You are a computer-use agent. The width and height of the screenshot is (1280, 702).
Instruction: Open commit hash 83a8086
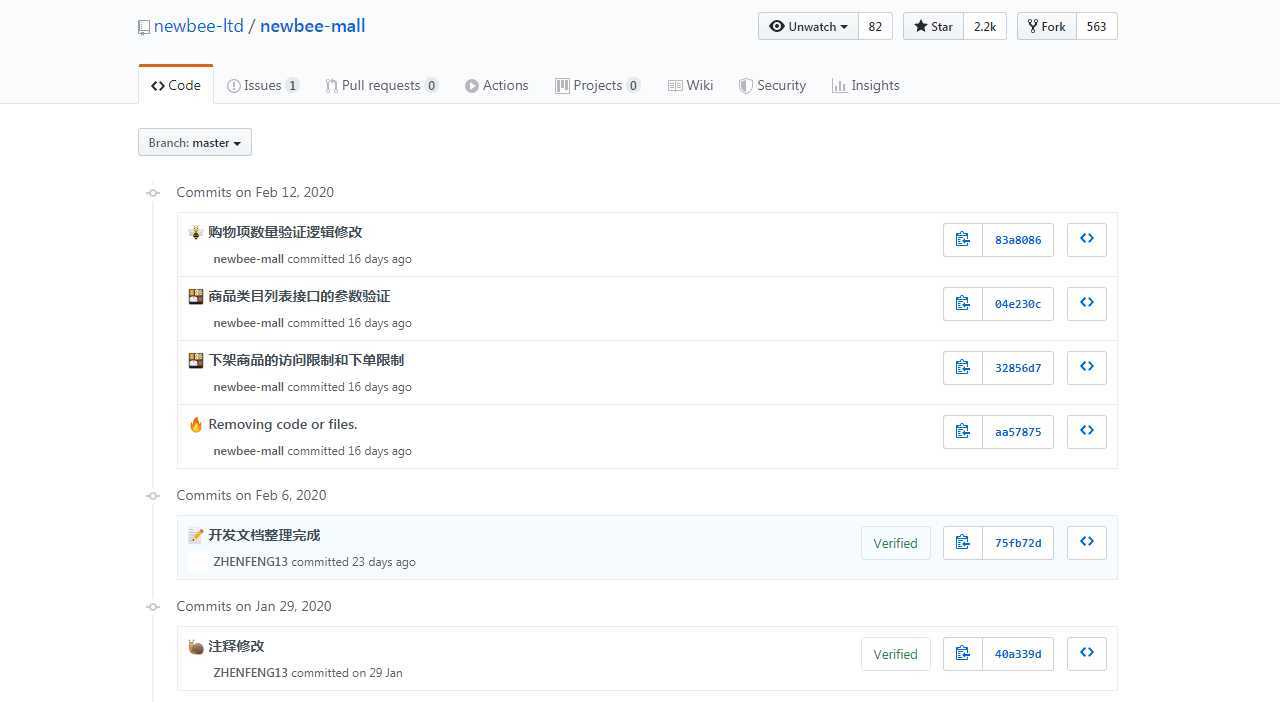pos(1018,240)
